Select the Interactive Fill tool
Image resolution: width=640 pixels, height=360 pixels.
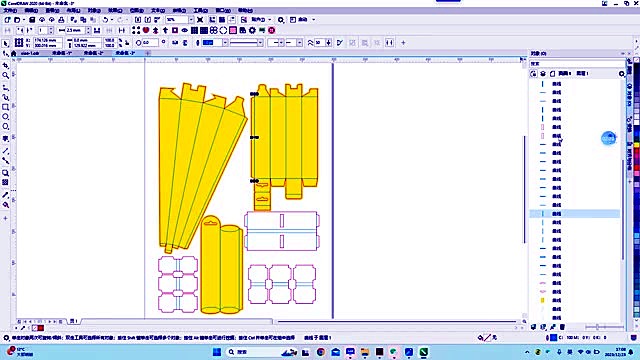tap(5, 205)
